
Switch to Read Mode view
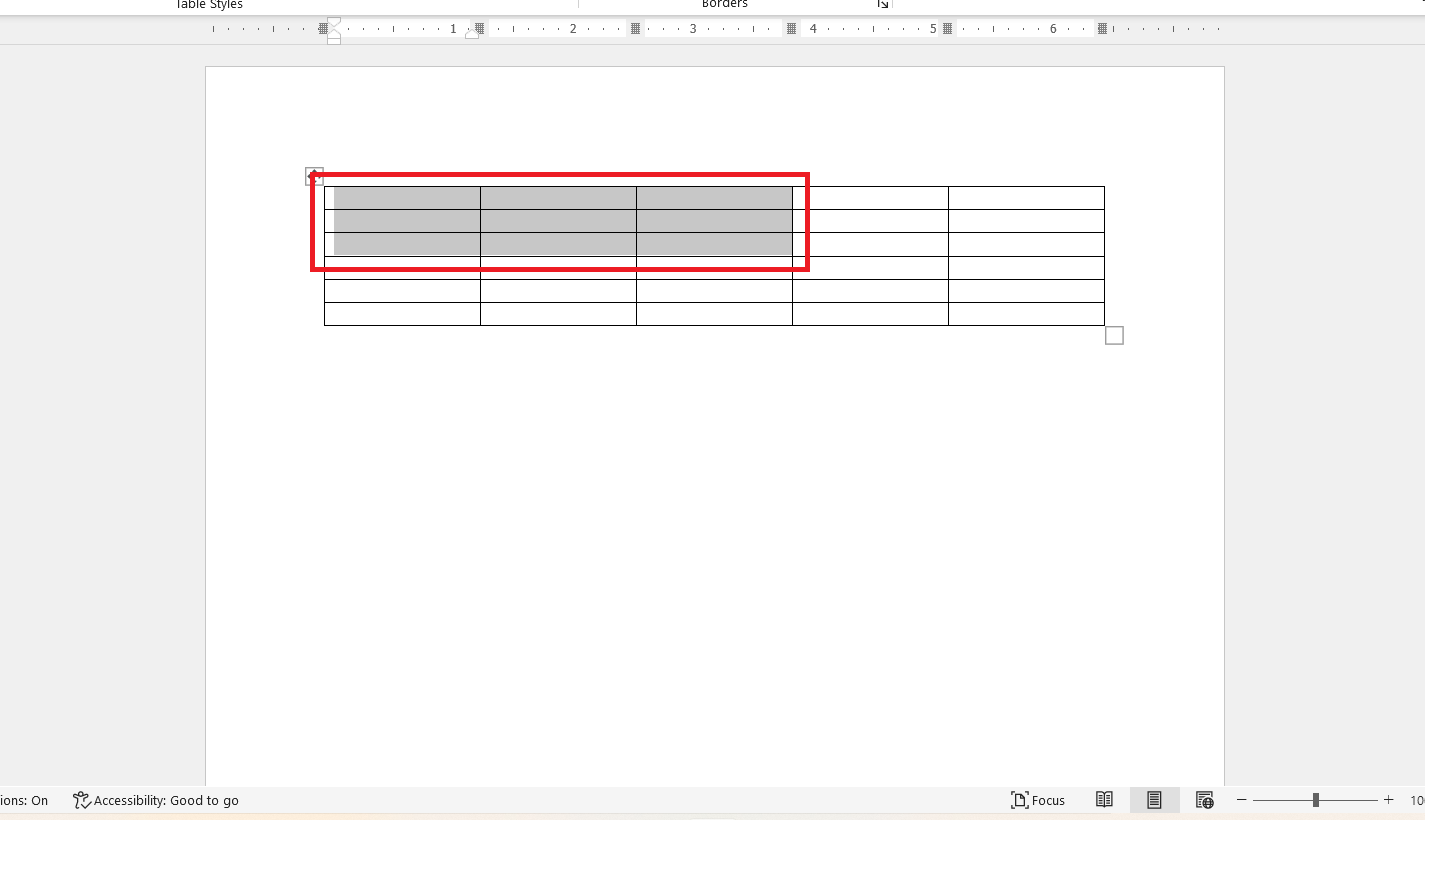click(x=1104, y=800)
